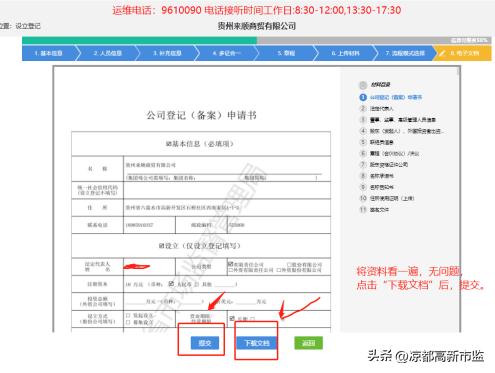495x373 pixels.
Task: Click the grey circle icon beside 材料目录
Action: pyautogui.click(x=363, y=85)
